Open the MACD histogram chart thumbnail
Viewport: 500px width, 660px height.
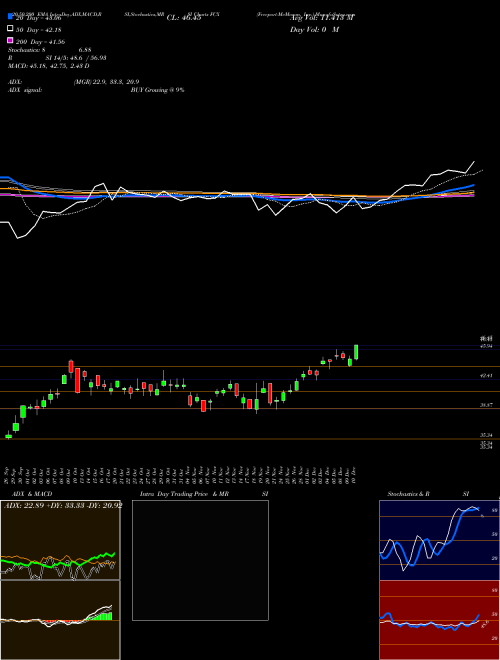[60, 620]
